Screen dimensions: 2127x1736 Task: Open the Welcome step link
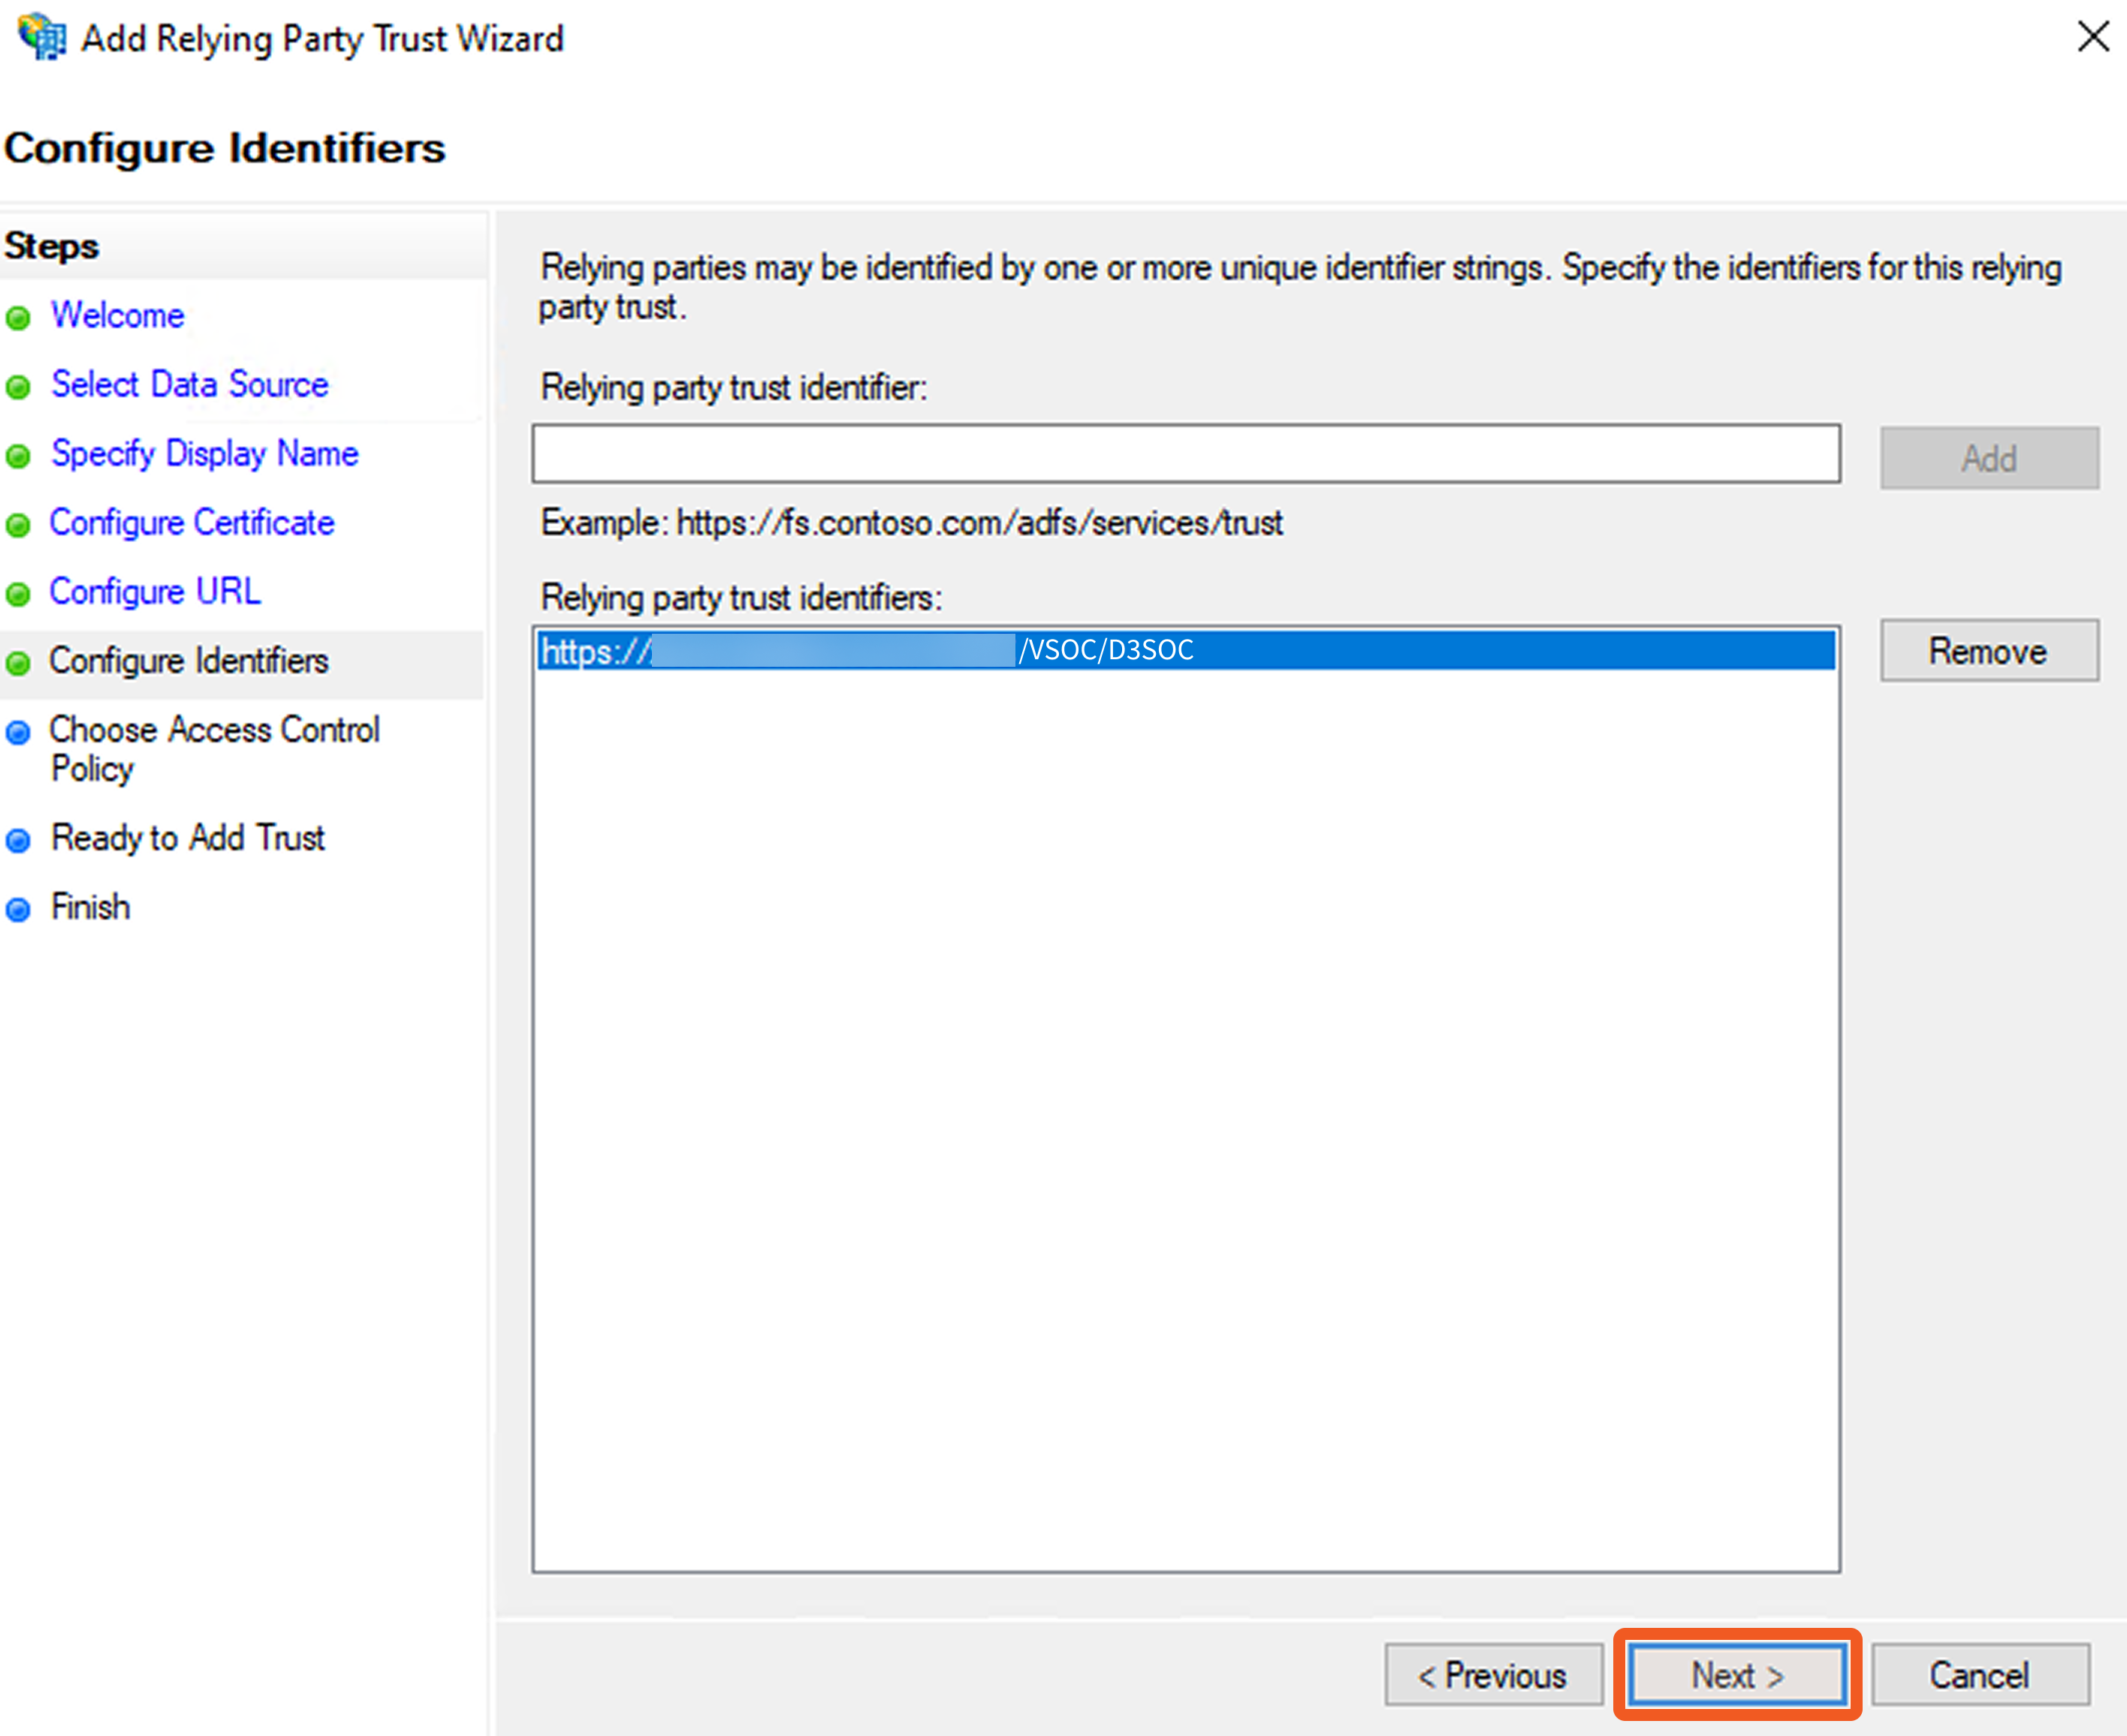118,316
